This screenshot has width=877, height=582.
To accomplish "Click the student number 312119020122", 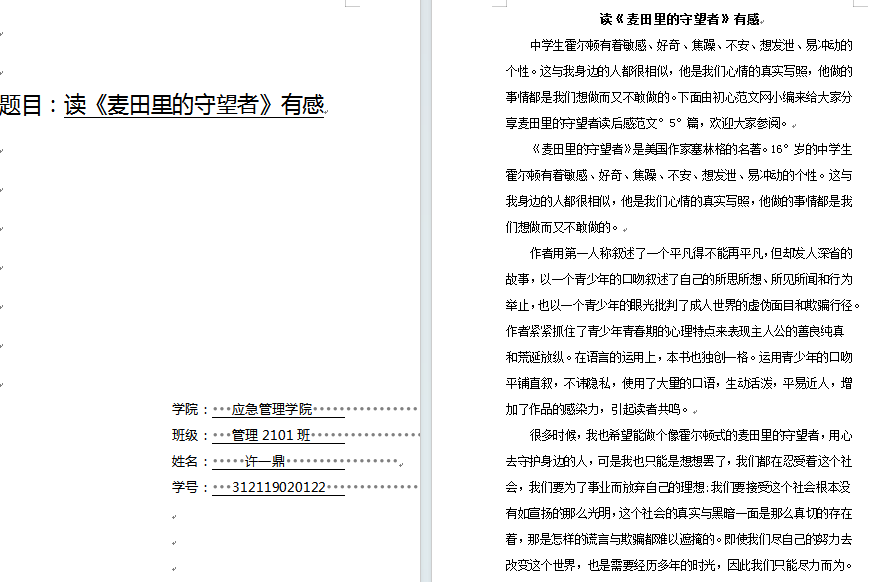I will 278,487.
